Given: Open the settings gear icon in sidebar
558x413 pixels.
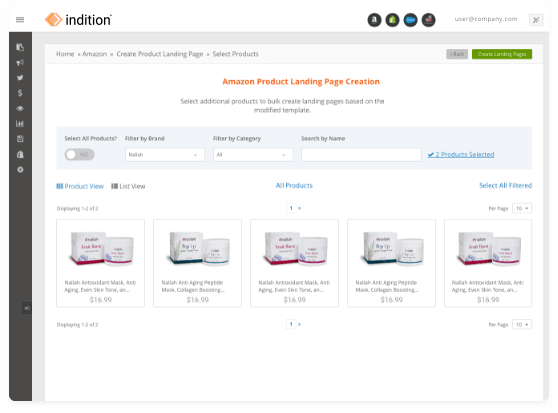Looking at the screenshot, I should tap(20, 170).
